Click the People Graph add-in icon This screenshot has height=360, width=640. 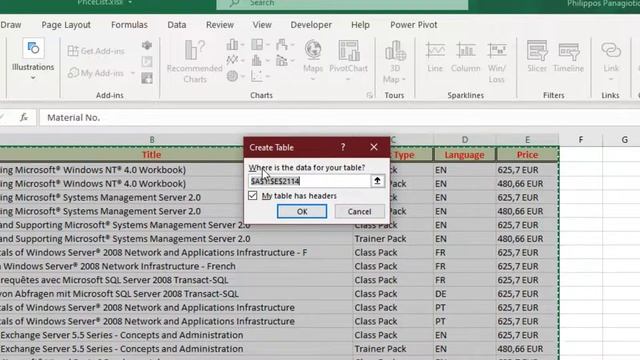click(147, 78)
